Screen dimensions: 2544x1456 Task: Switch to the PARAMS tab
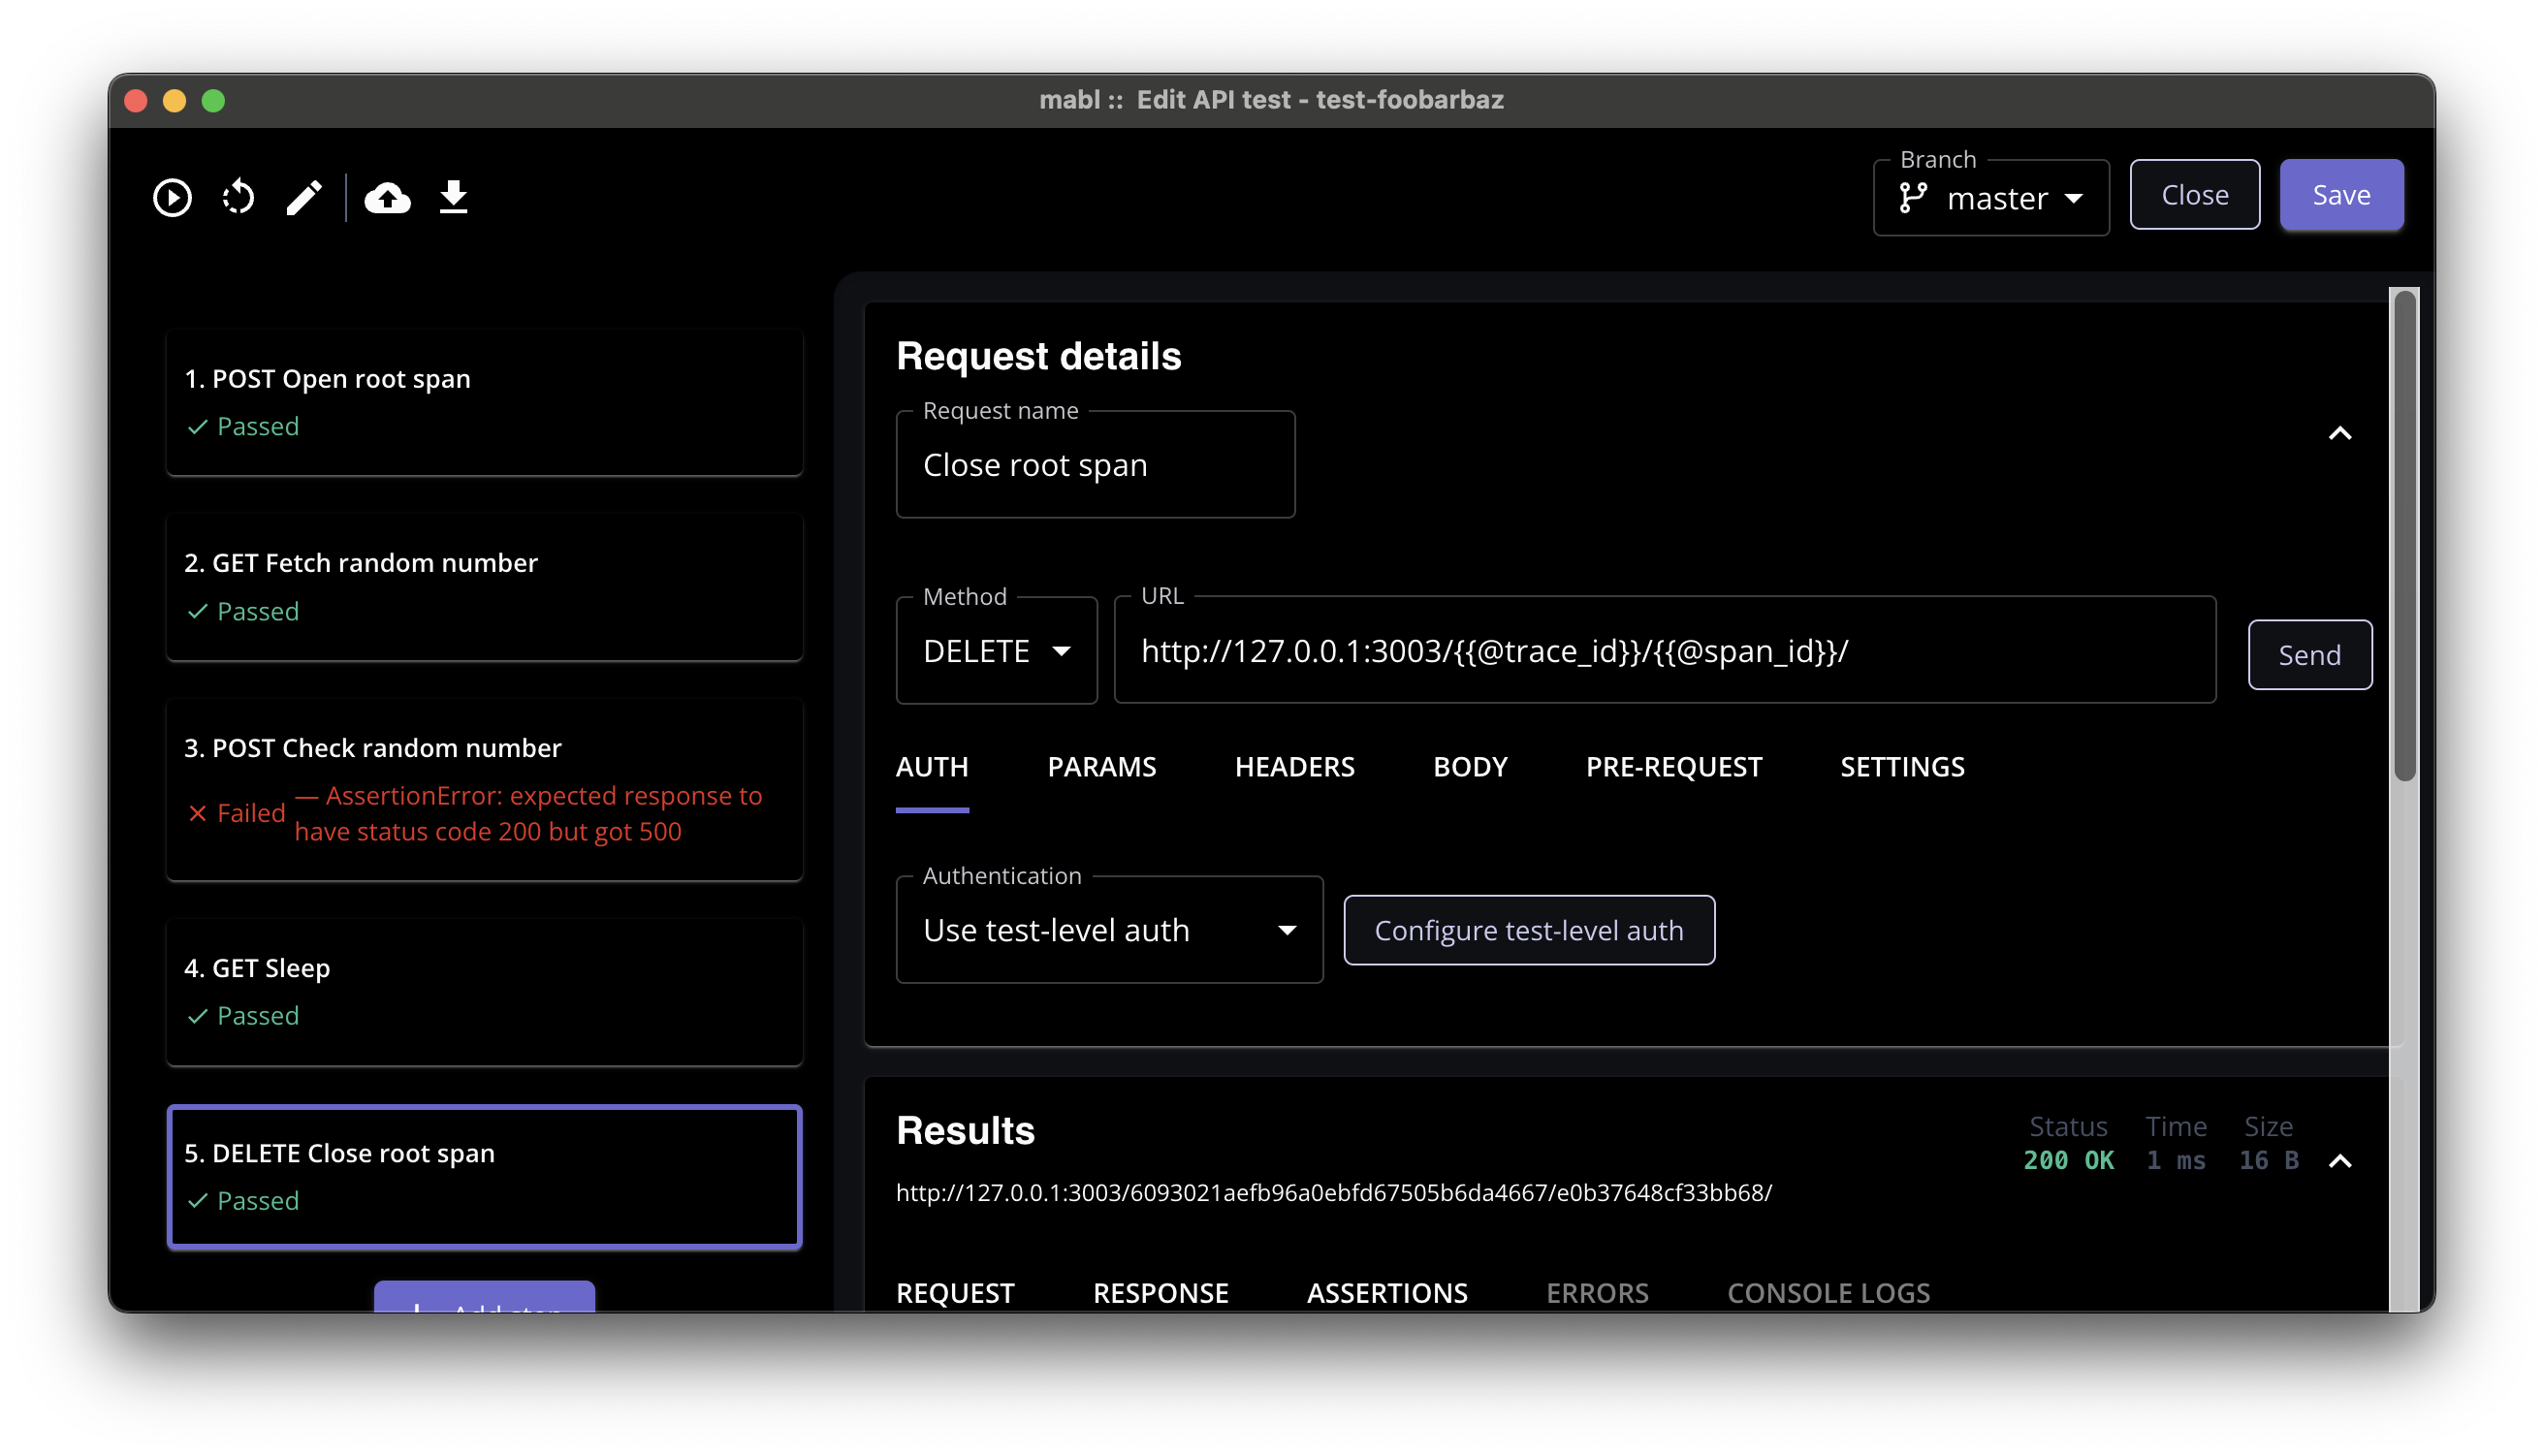pos(1101,767)
